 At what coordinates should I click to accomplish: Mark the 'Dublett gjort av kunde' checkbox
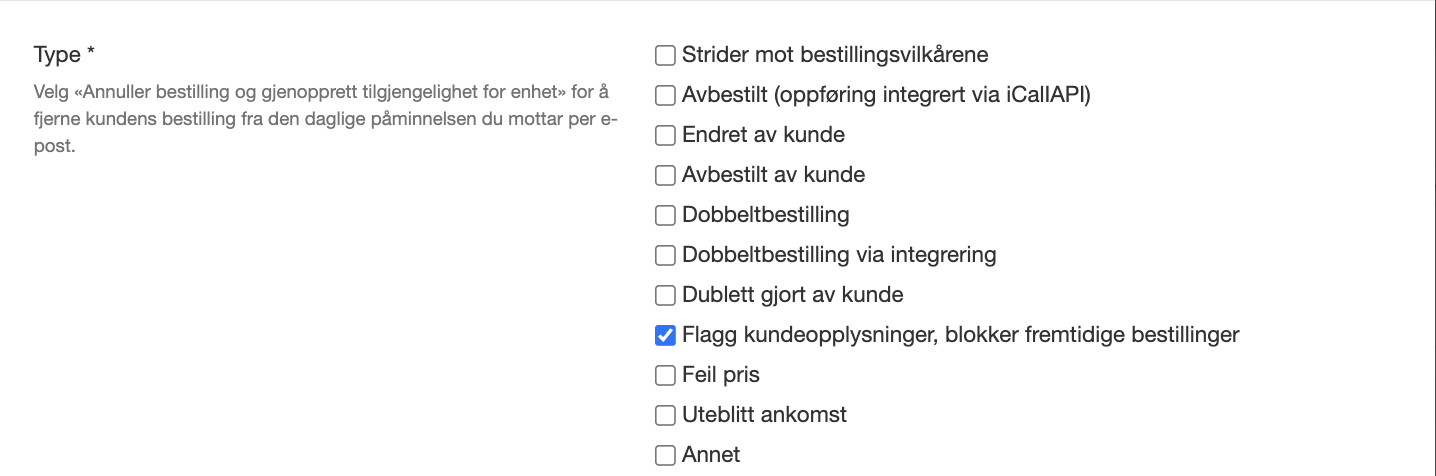click(665, 295)
